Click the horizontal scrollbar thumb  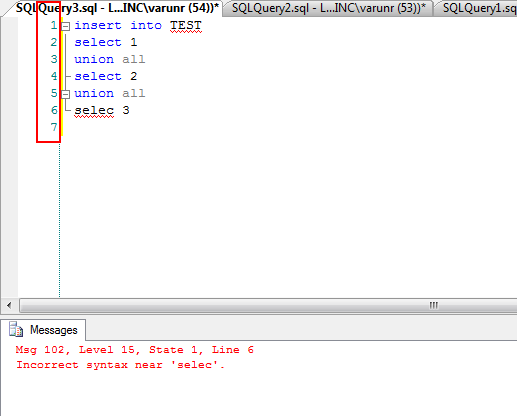(268, 305)
